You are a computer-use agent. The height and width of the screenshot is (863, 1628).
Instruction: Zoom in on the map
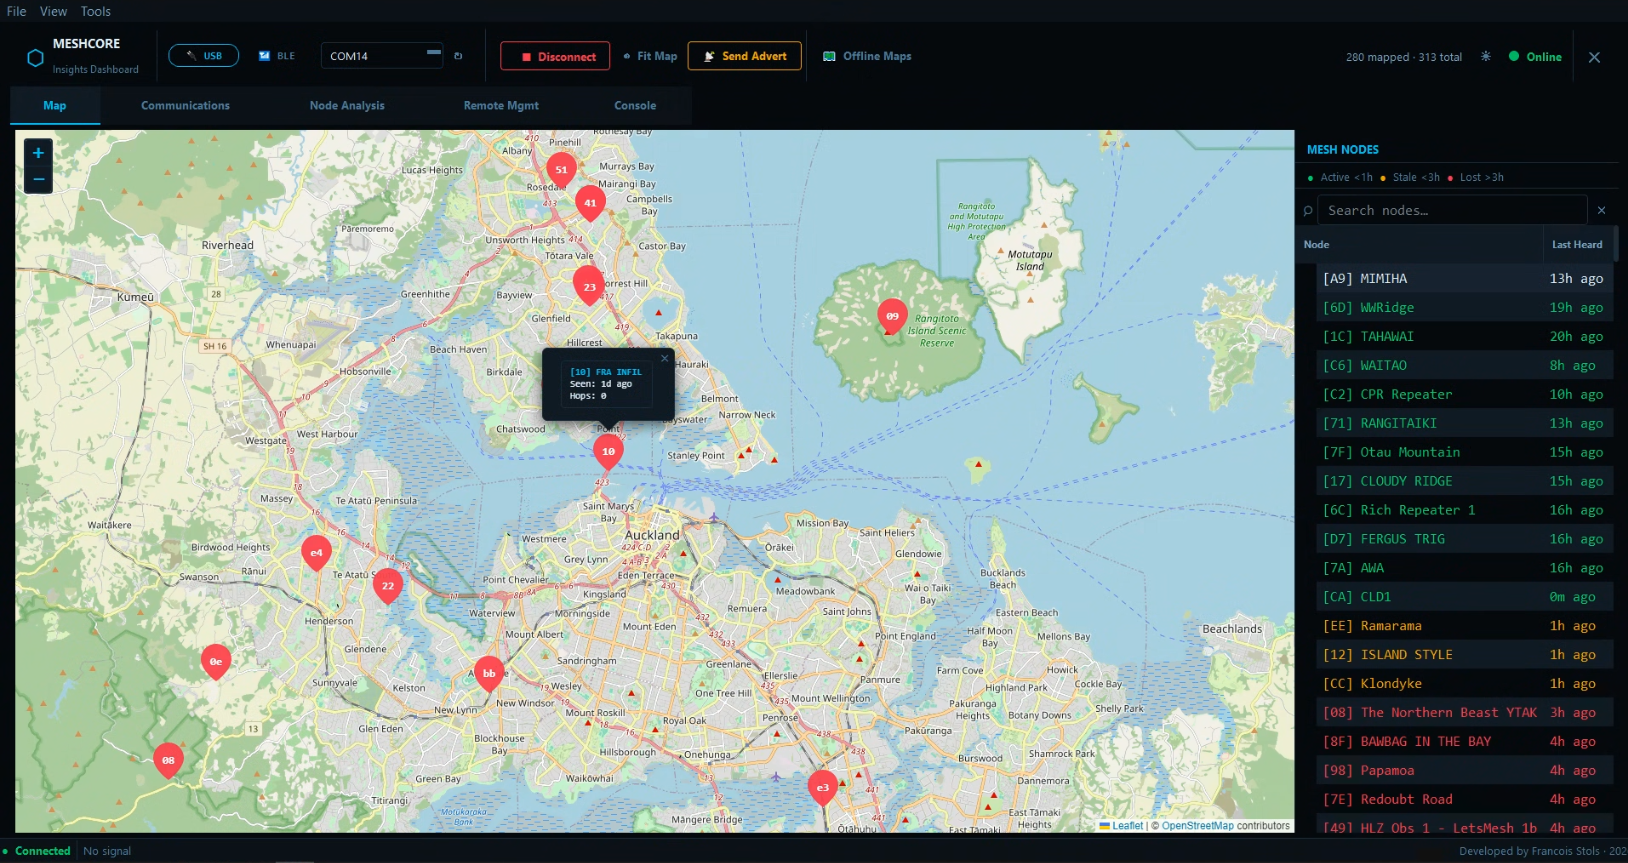[38, 153]
